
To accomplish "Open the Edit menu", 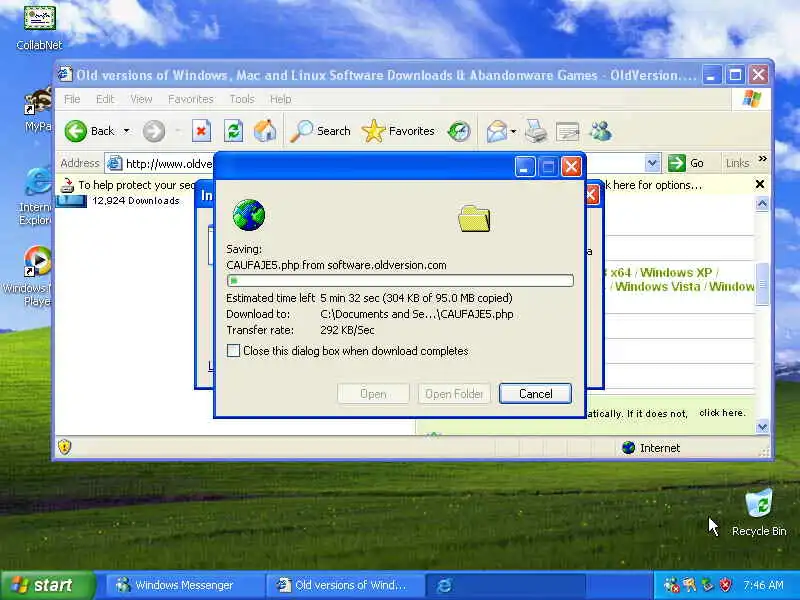I will tap(105, 99).
